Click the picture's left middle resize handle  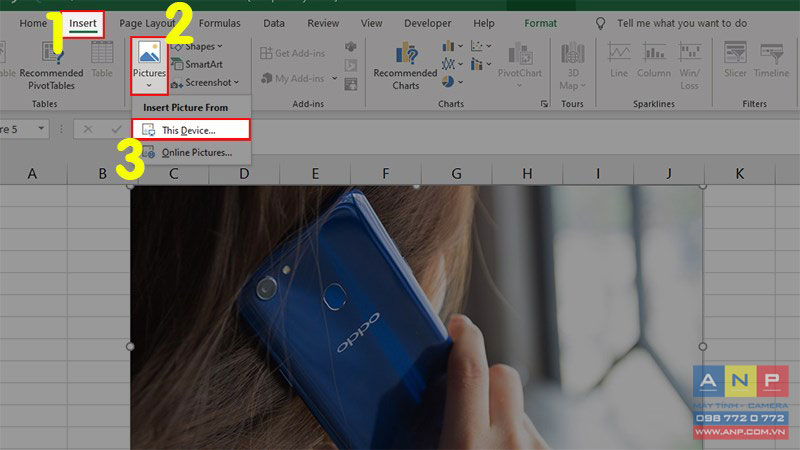130,346
